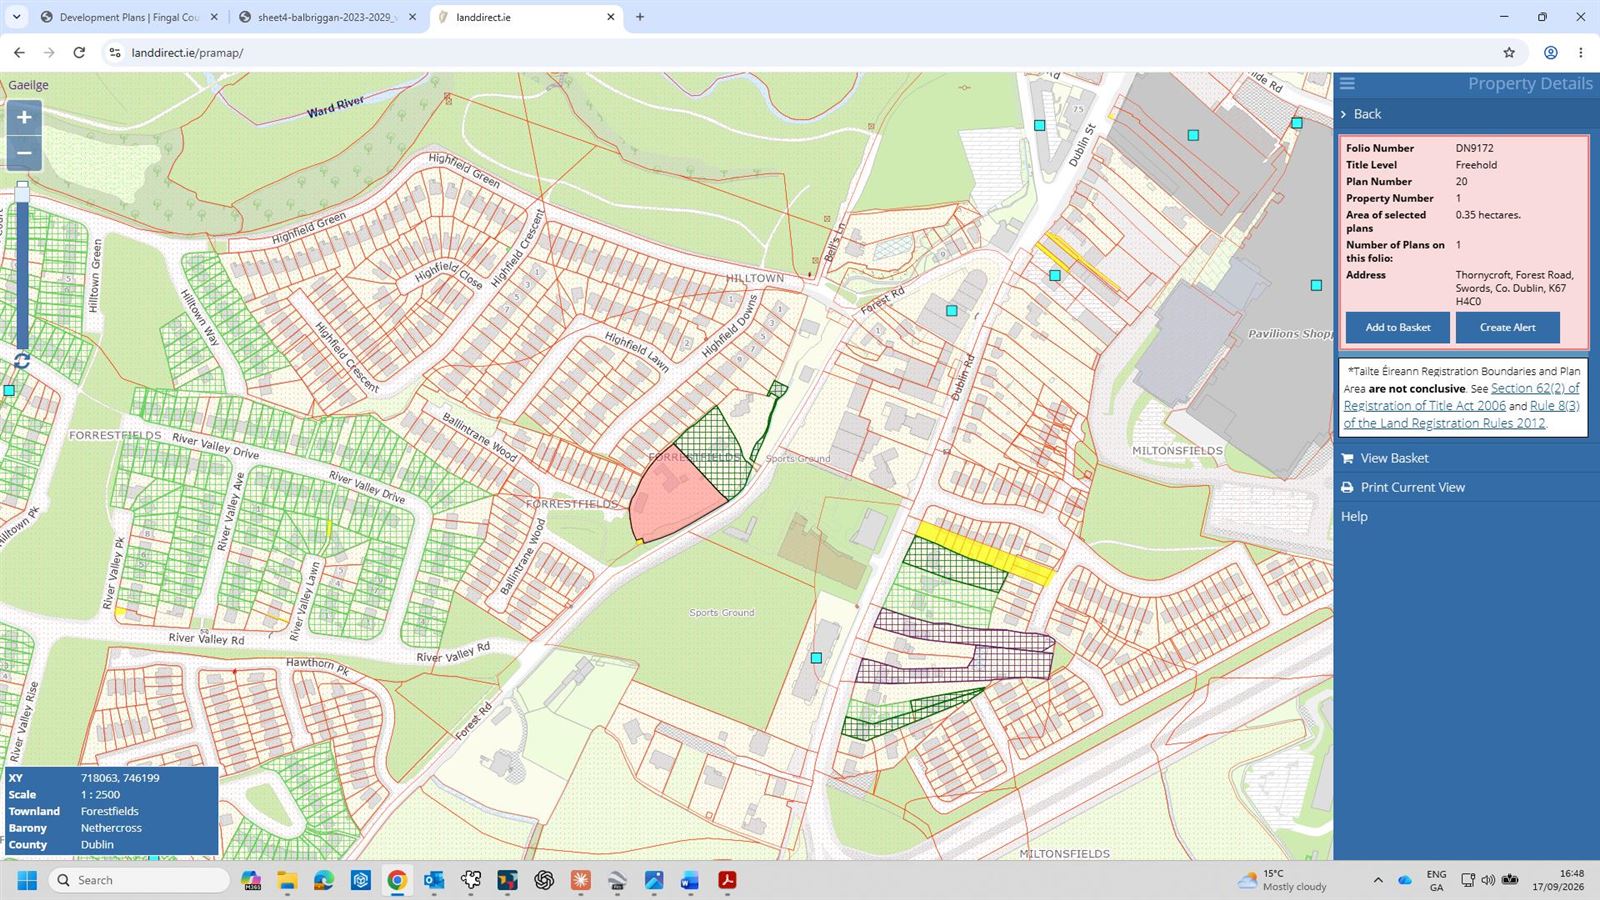The image size is (1600, 900).
Task: Click the volume speaker icon in the system tray
Action: (1488, 880)
